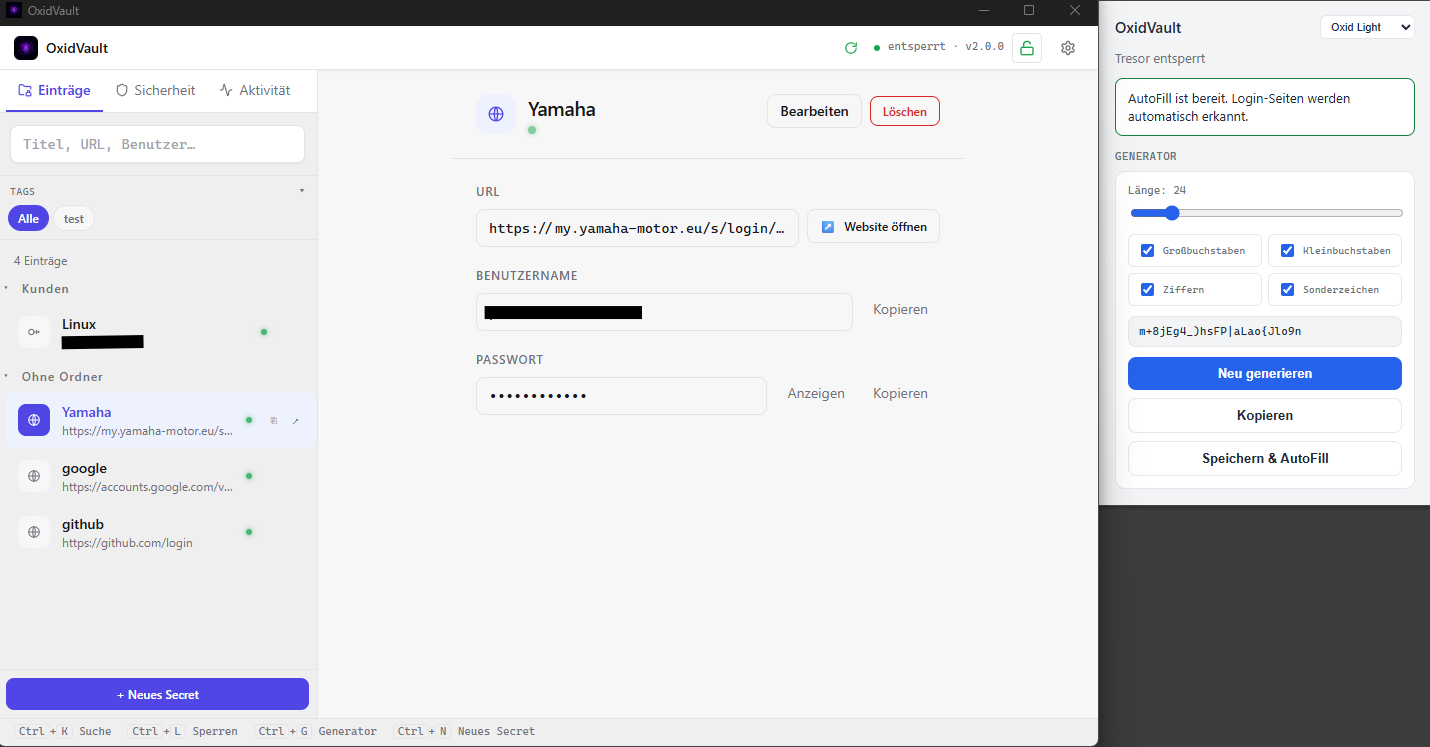The height and width of the screenshot is (747, 1430).
Task: Select the google entry in the list
Action: [x=158, y=476]
